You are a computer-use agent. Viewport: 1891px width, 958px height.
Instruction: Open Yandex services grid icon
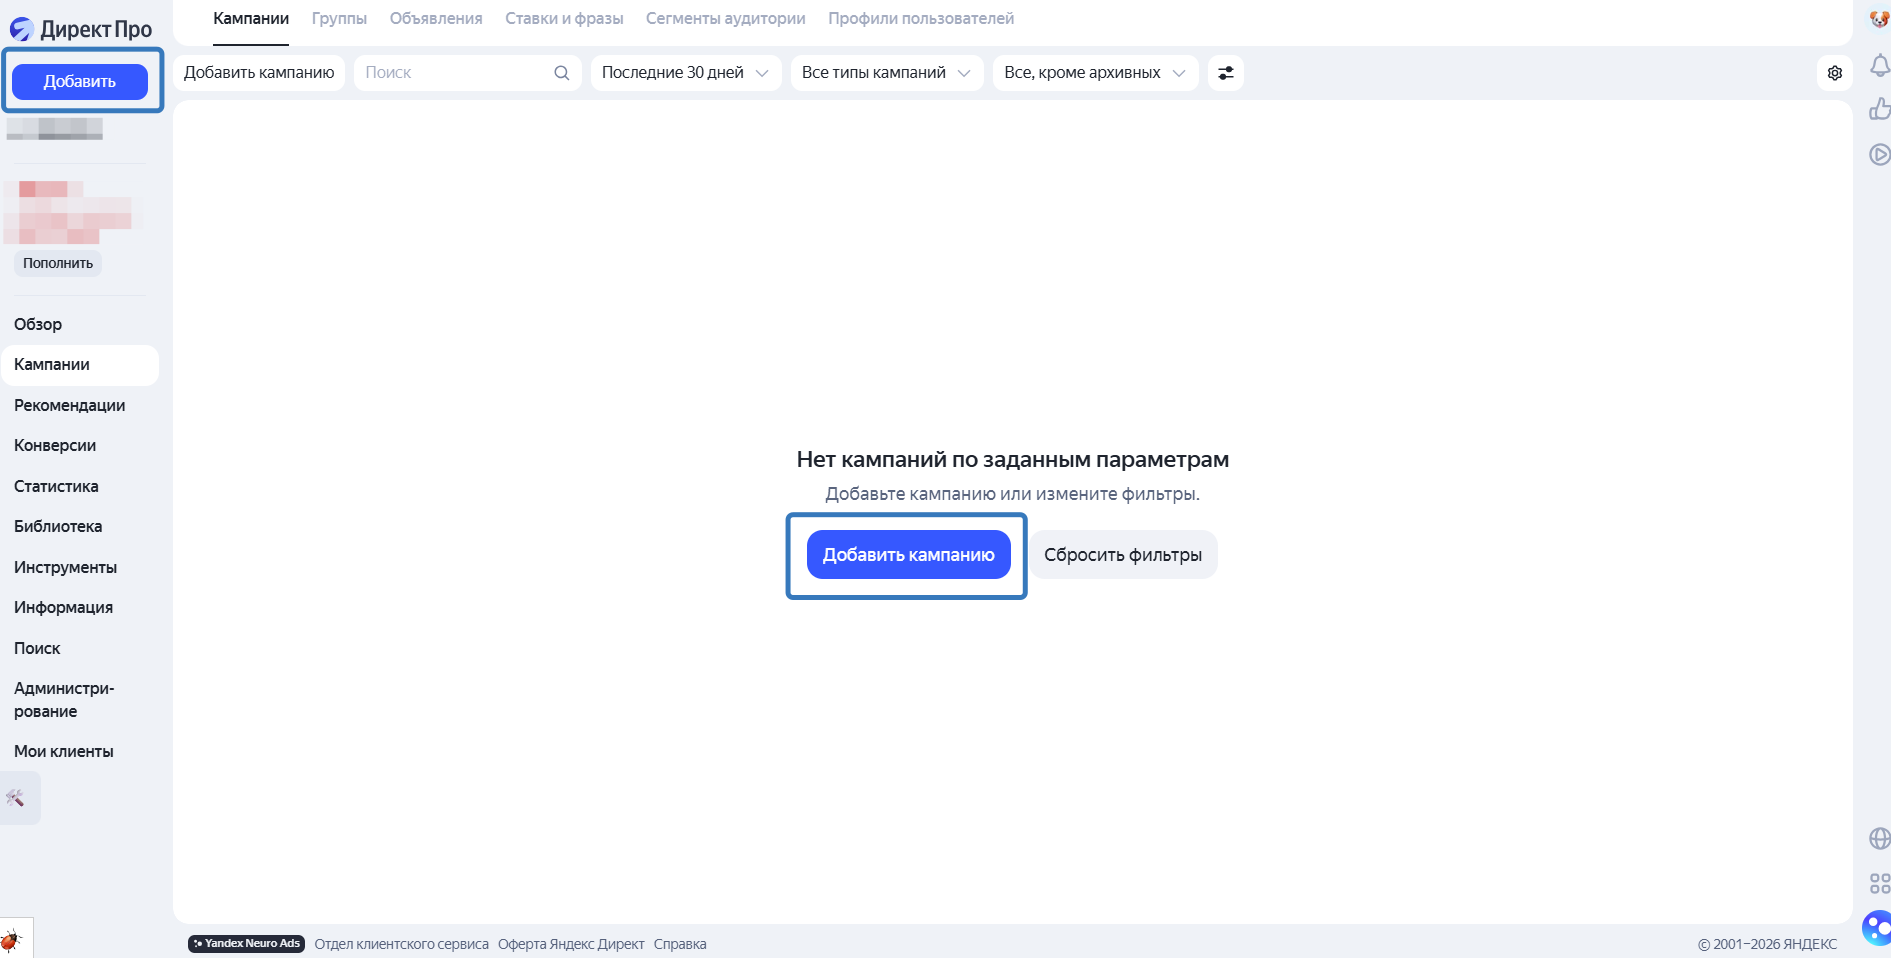pyautogui.click(x=1877, y=884)
